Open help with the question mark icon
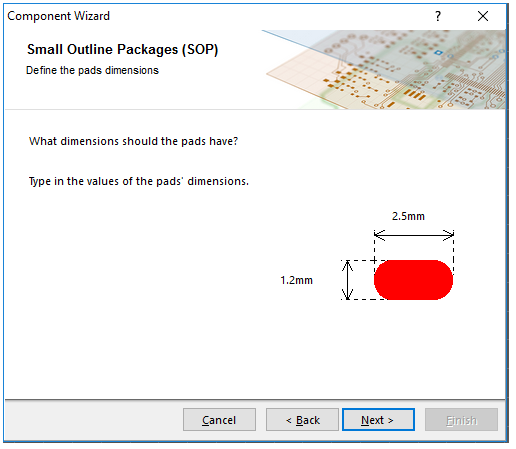Image resolution: width=516 pixels, height=449 pixels. pos(438,16)
